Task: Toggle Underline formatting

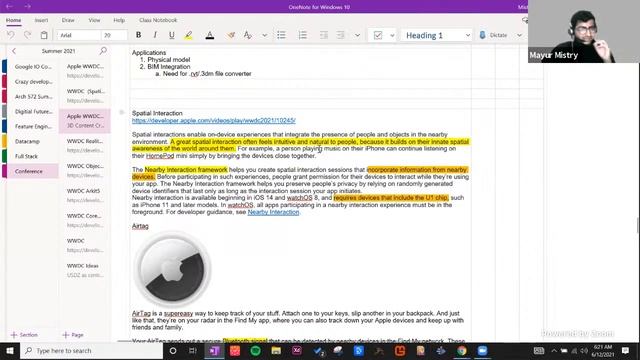Action: tap(171, 35)
